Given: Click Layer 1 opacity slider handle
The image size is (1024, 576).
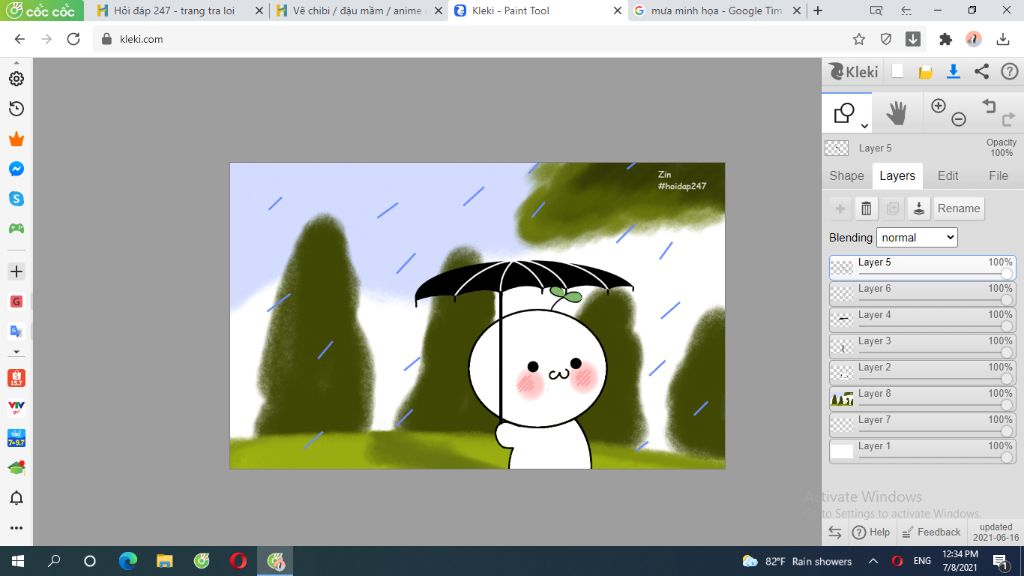Looking at the screenshot, I should (x=1007, y=457).
